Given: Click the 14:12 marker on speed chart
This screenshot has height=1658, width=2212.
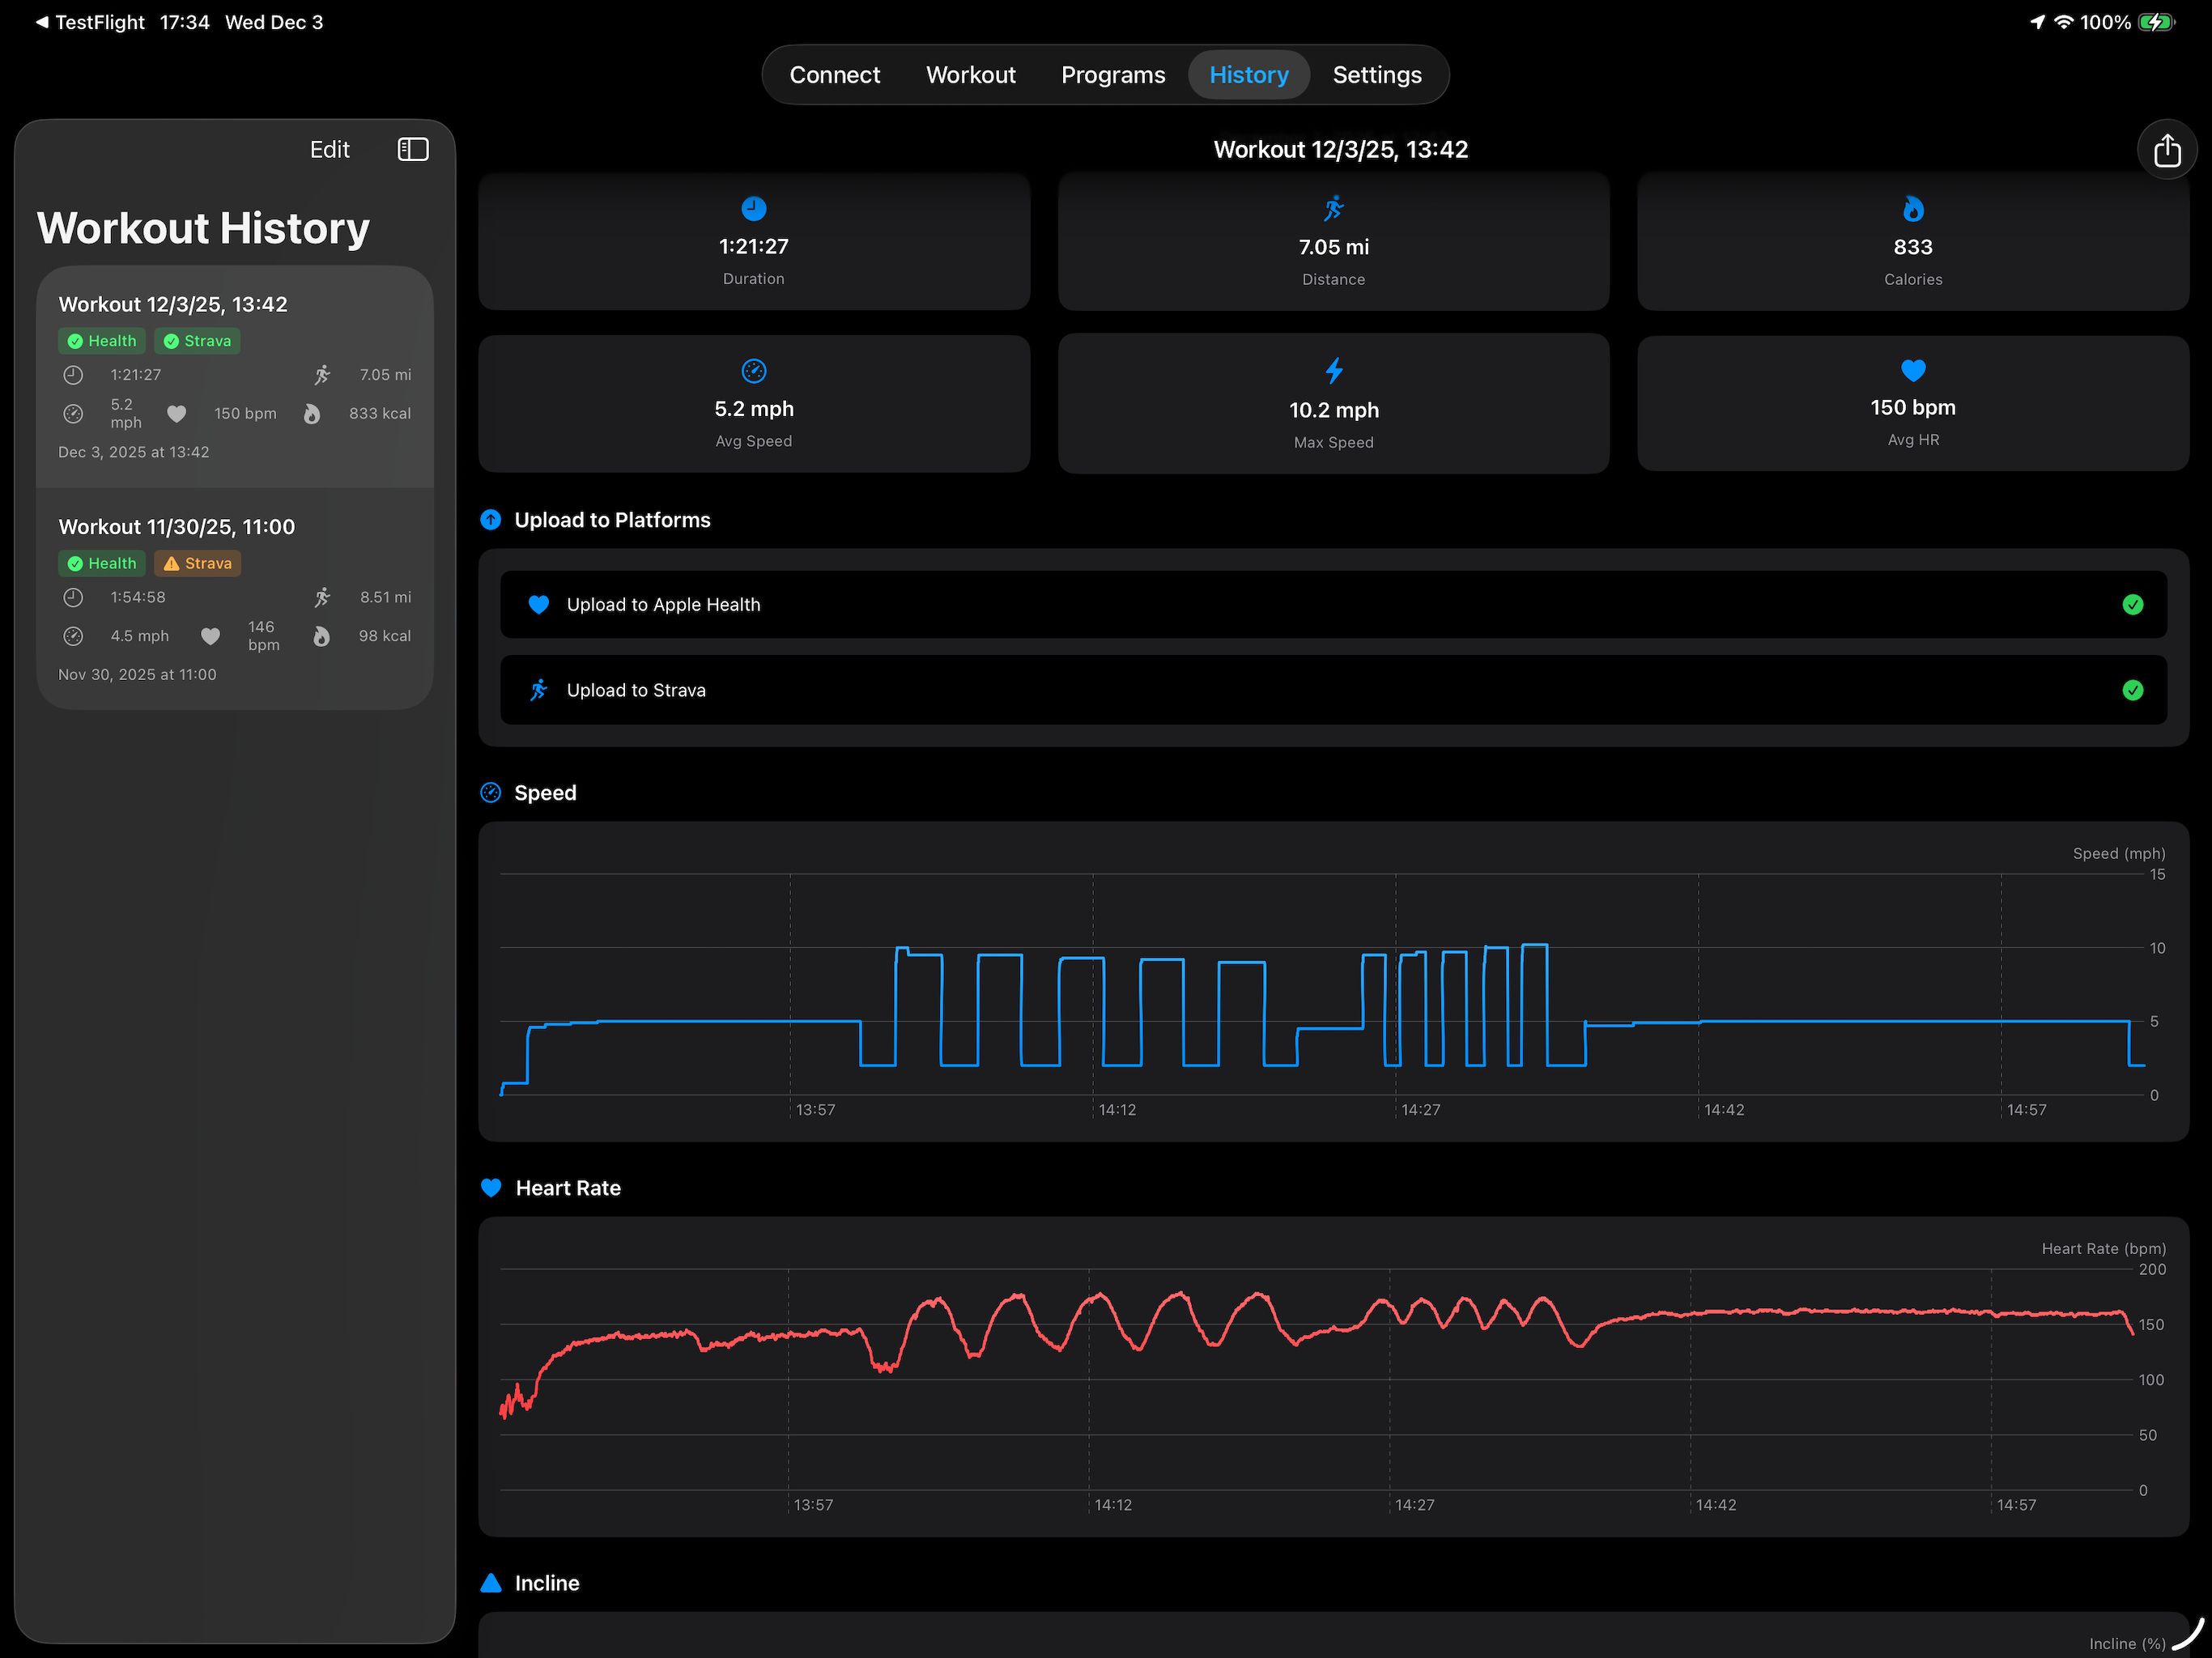Looking at the screenshot, I should click(1117, 1110).
